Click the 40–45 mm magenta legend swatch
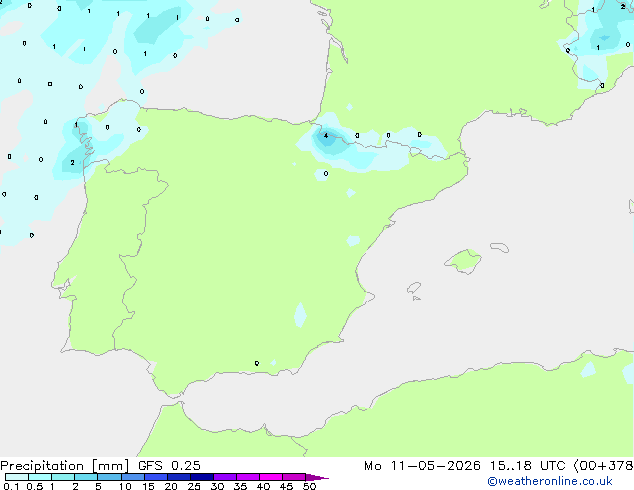 (x=271, y=477)
